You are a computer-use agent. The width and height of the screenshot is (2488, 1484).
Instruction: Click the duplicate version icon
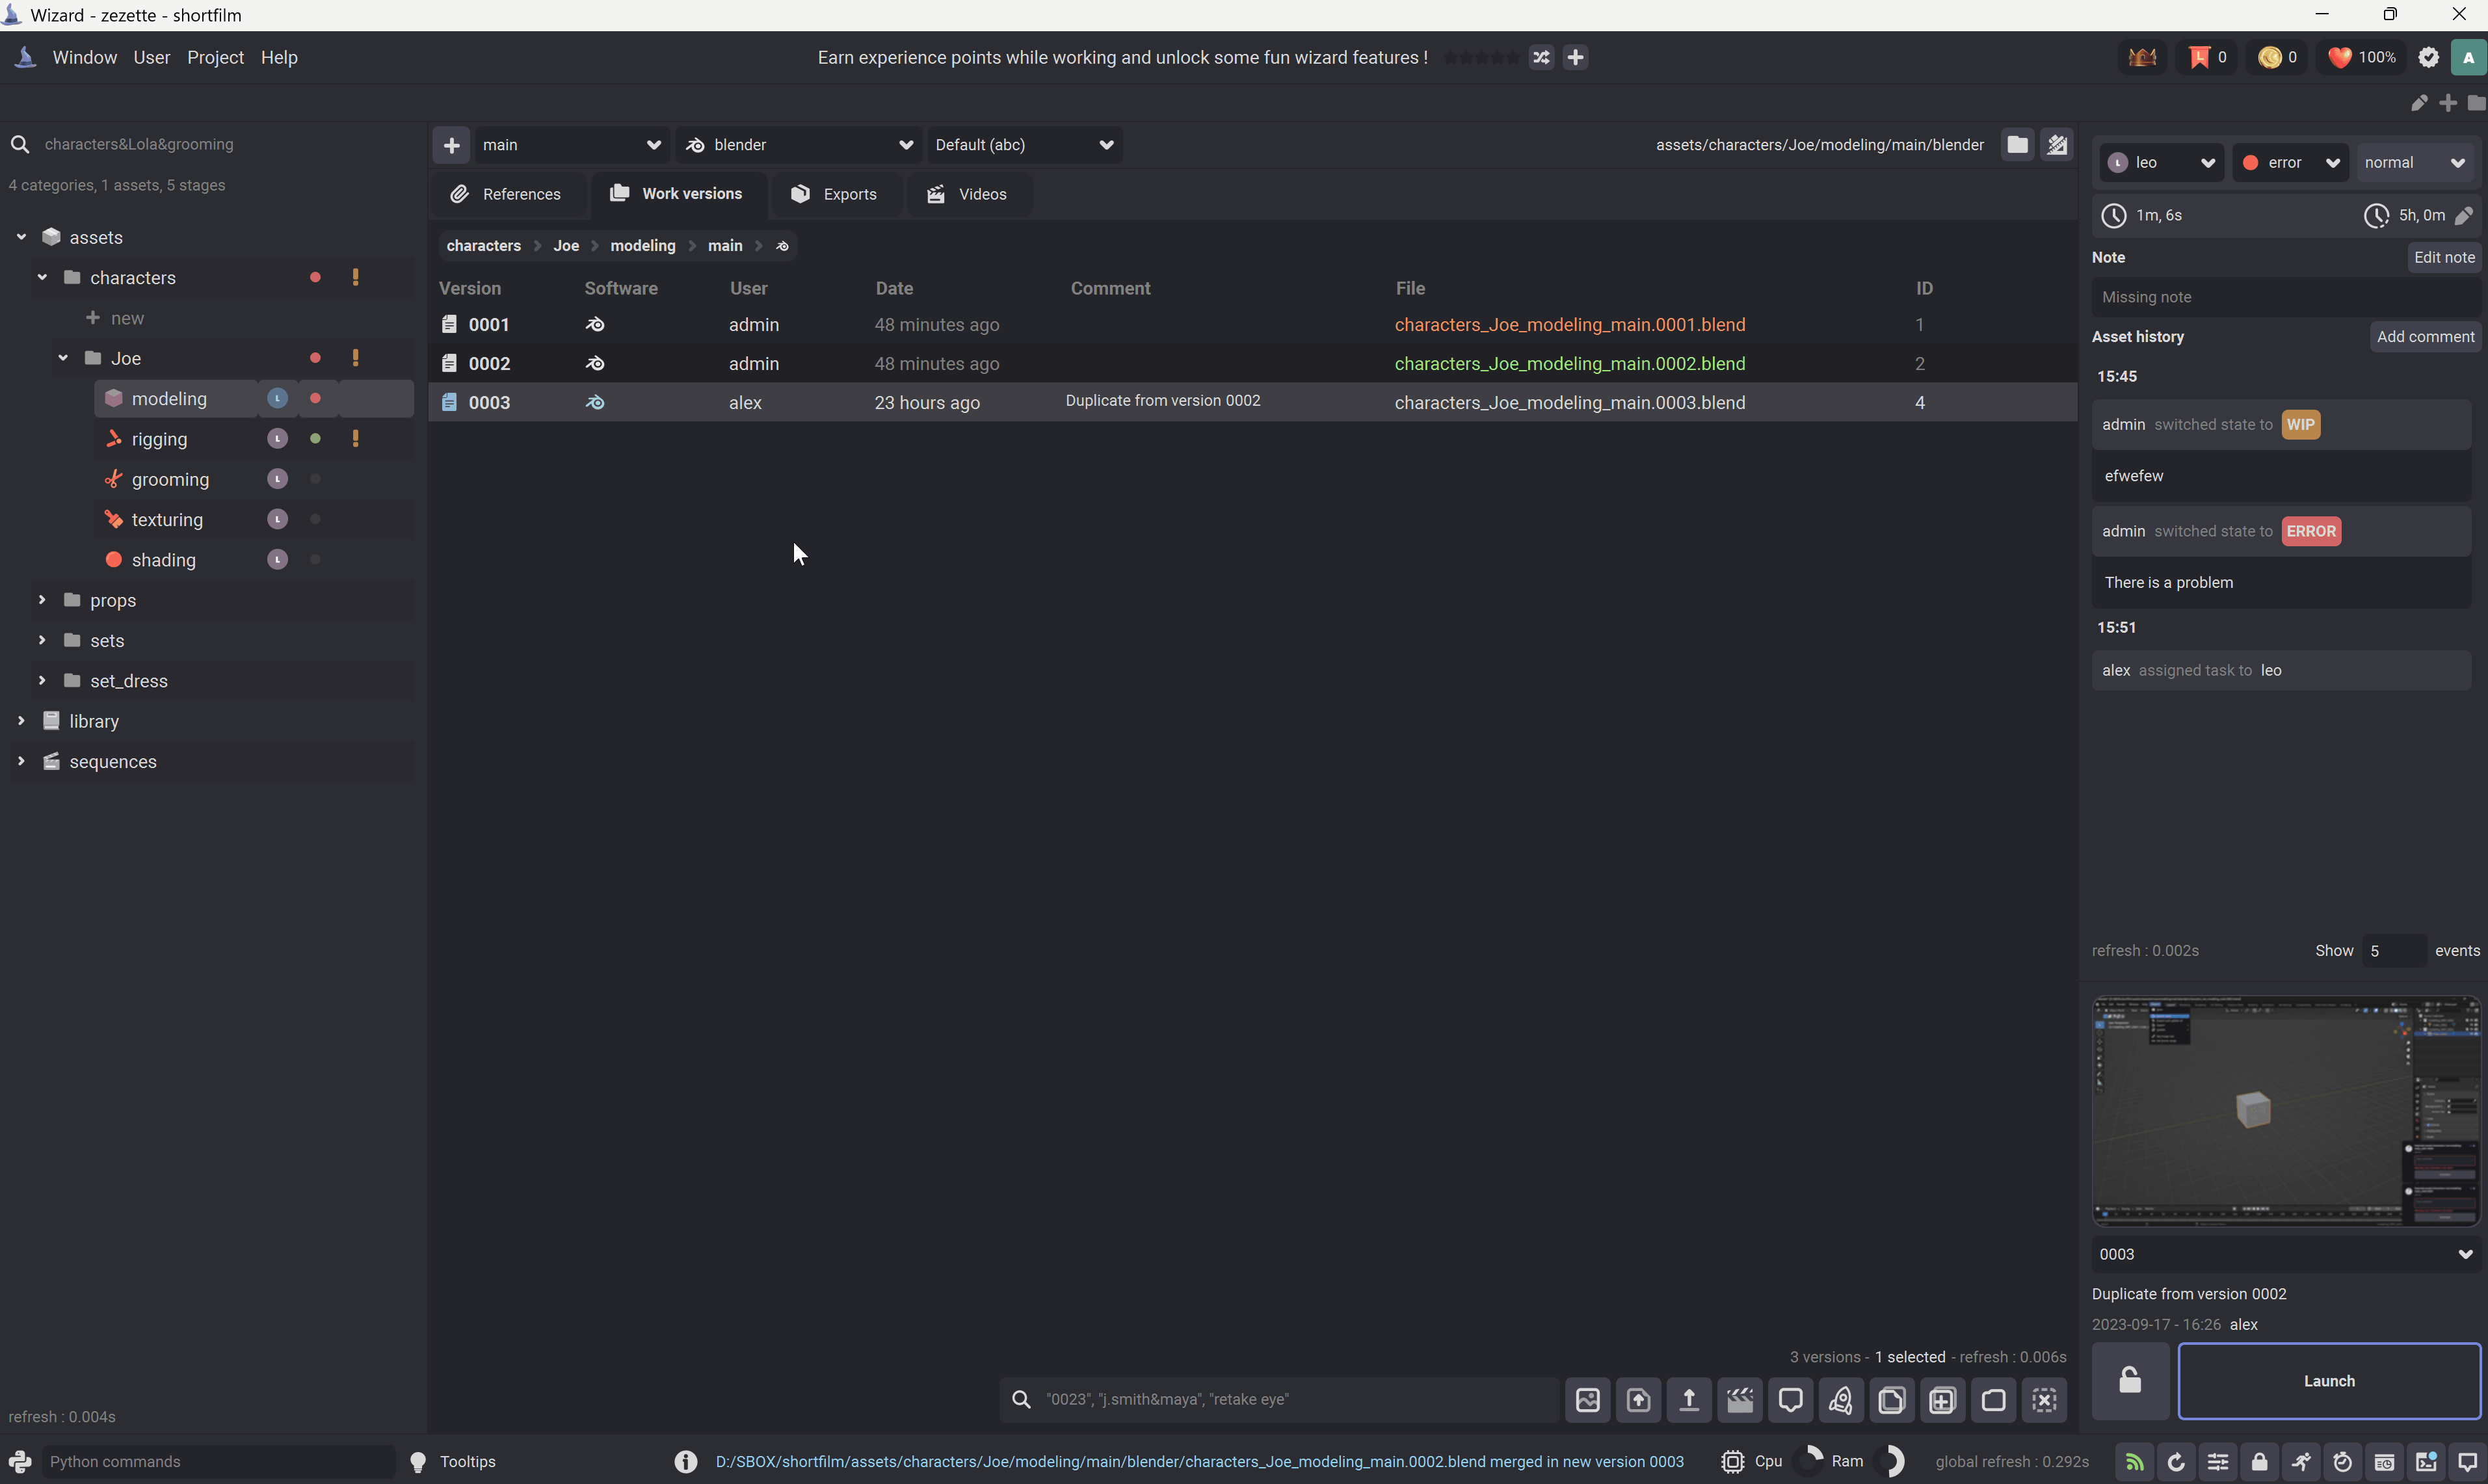1892,1400
